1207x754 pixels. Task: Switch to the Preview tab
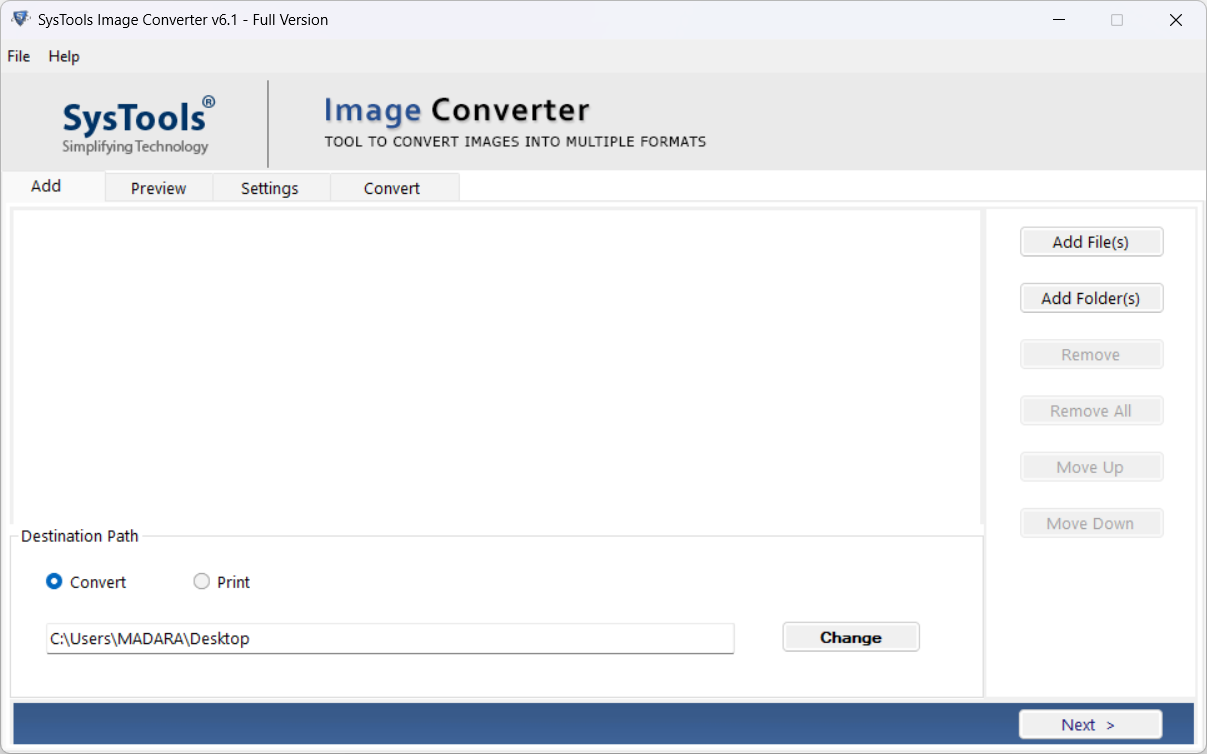(159, 188)
